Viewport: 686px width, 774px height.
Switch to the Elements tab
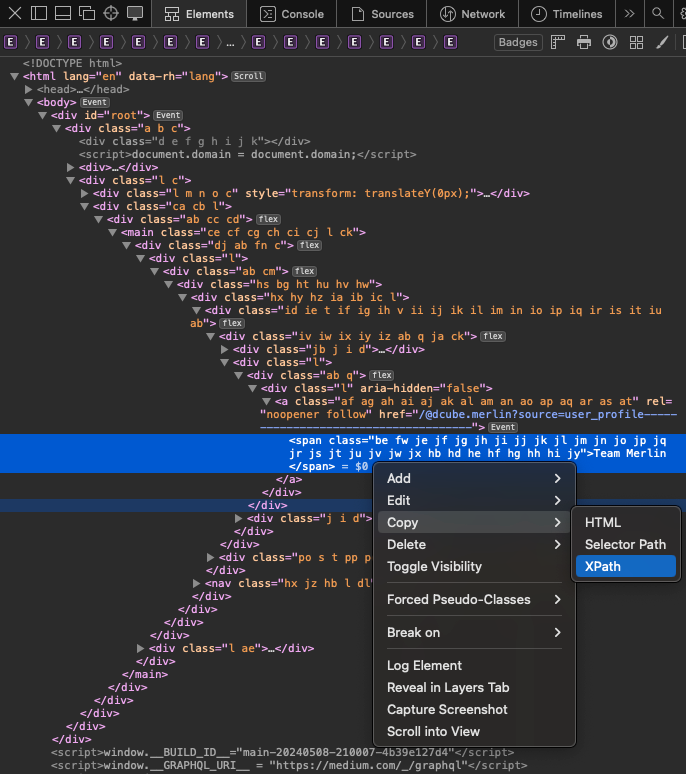pos(199,14)
